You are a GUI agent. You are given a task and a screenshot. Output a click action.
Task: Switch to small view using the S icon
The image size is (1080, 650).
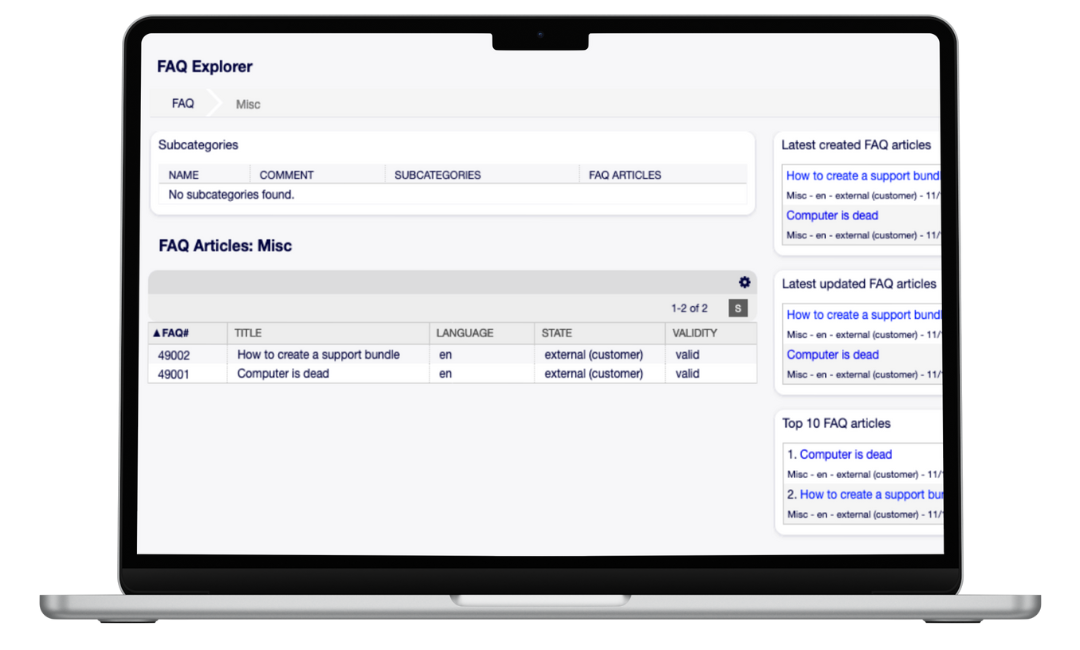click(x=737, y=308)
